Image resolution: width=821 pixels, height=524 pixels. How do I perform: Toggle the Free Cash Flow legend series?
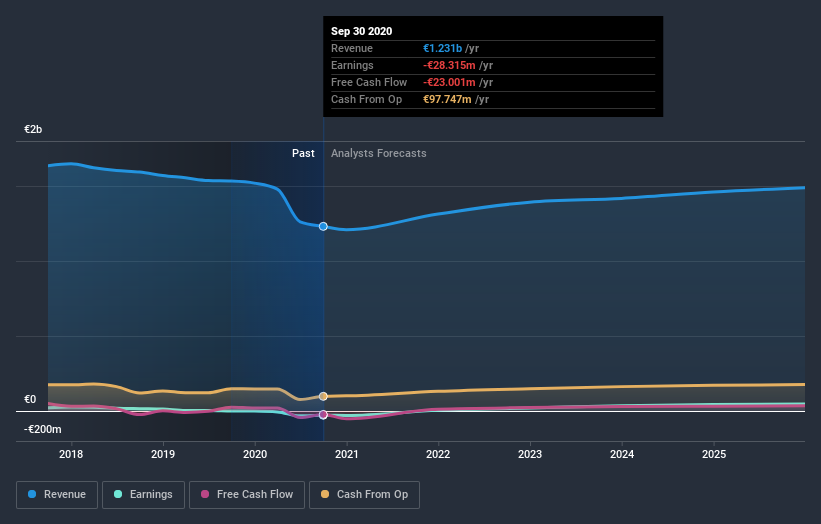(x=247, y=495)
